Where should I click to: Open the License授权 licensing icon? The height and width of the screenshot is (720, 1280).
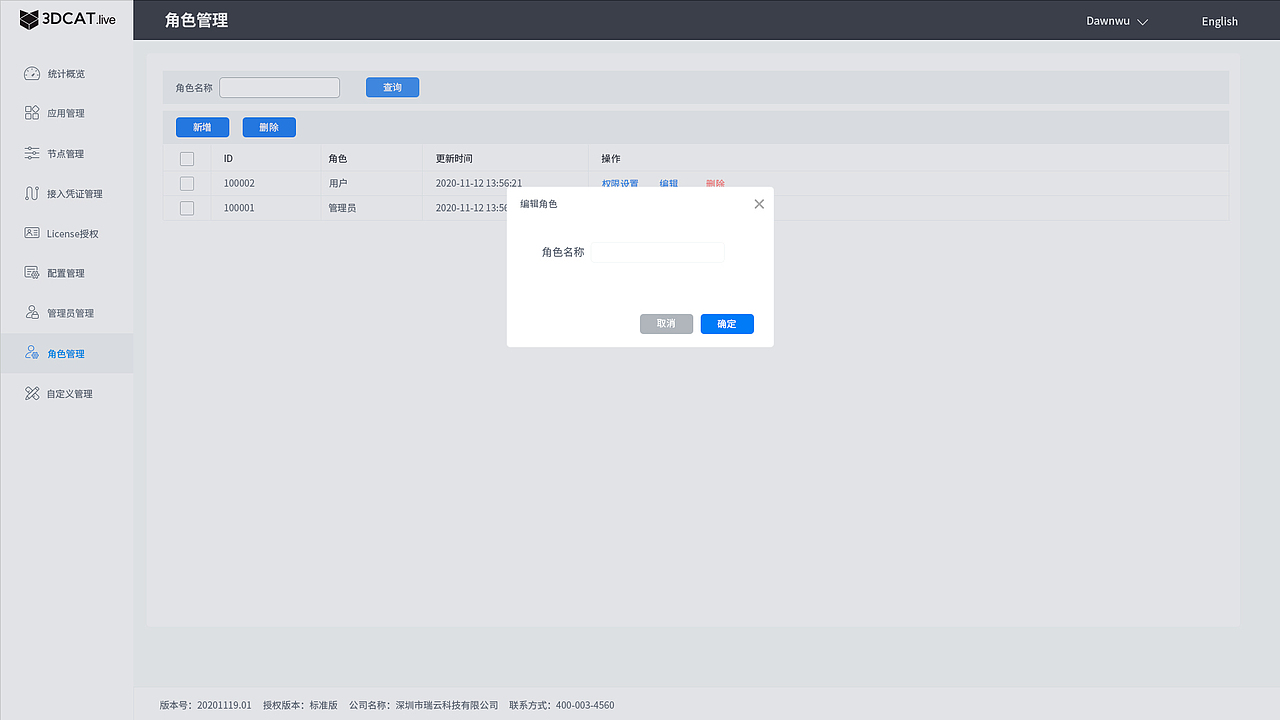click(x=33, y=233)
